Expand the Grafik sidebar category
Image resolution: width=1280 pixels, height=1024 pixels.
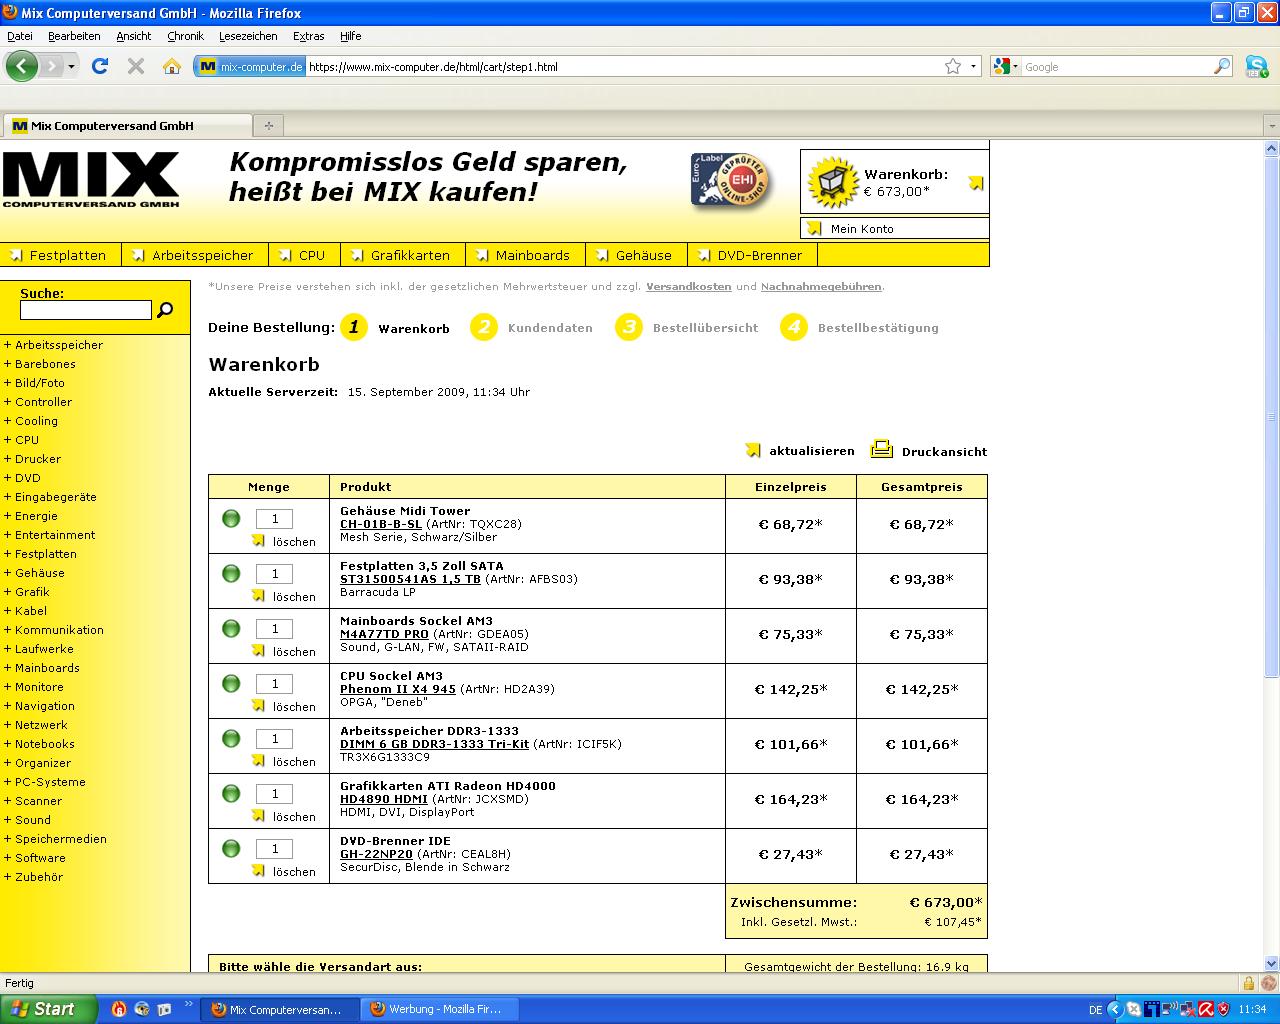coord(27,592)
